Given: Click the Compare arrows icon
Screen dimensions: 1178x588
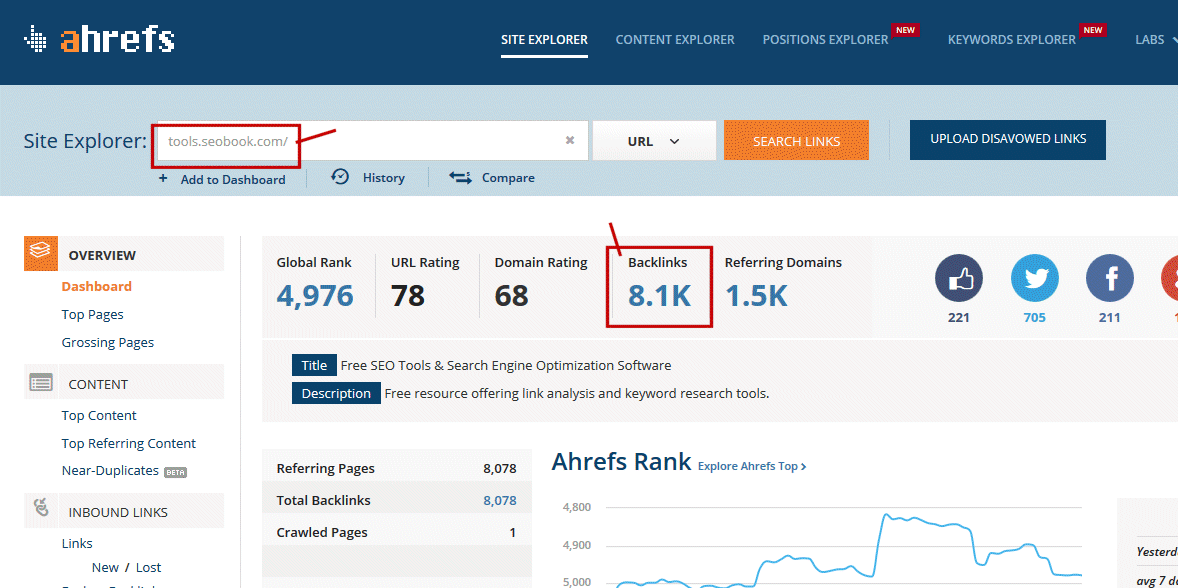Looking at the screenshot, I should click(461, 177).
